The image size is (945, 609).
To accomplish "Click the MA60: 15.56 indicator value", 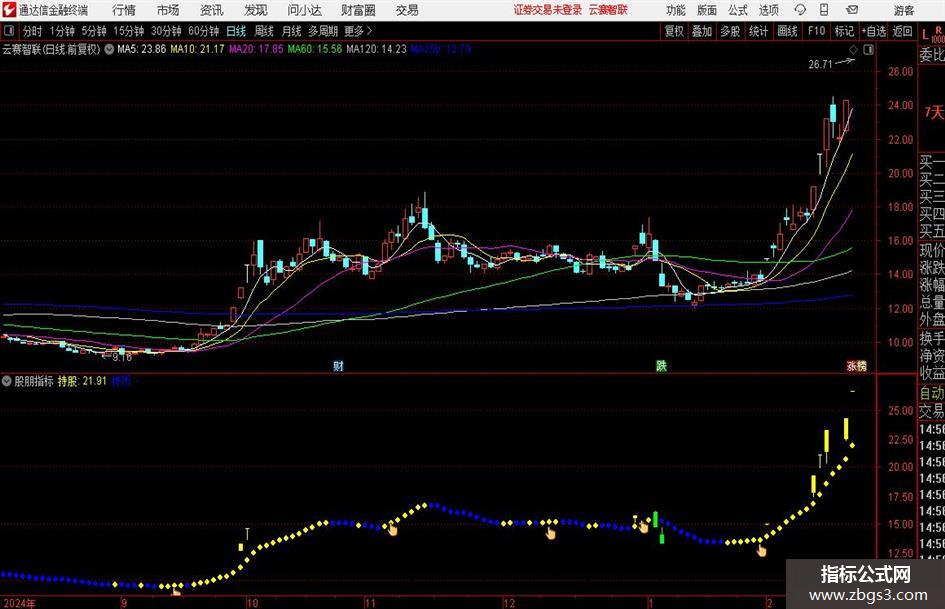I will (x=315, y=49).
